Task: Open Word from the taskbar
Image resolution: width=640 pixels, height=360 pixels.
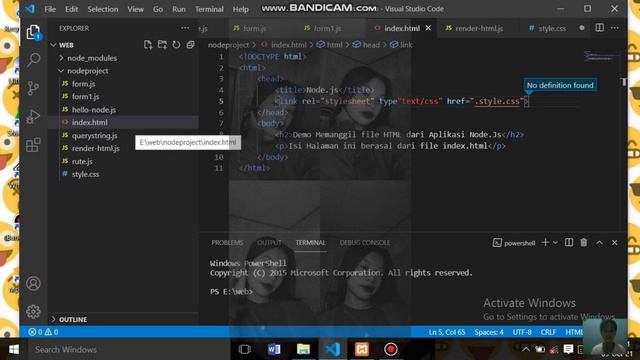Action: (x=274, y=349)
